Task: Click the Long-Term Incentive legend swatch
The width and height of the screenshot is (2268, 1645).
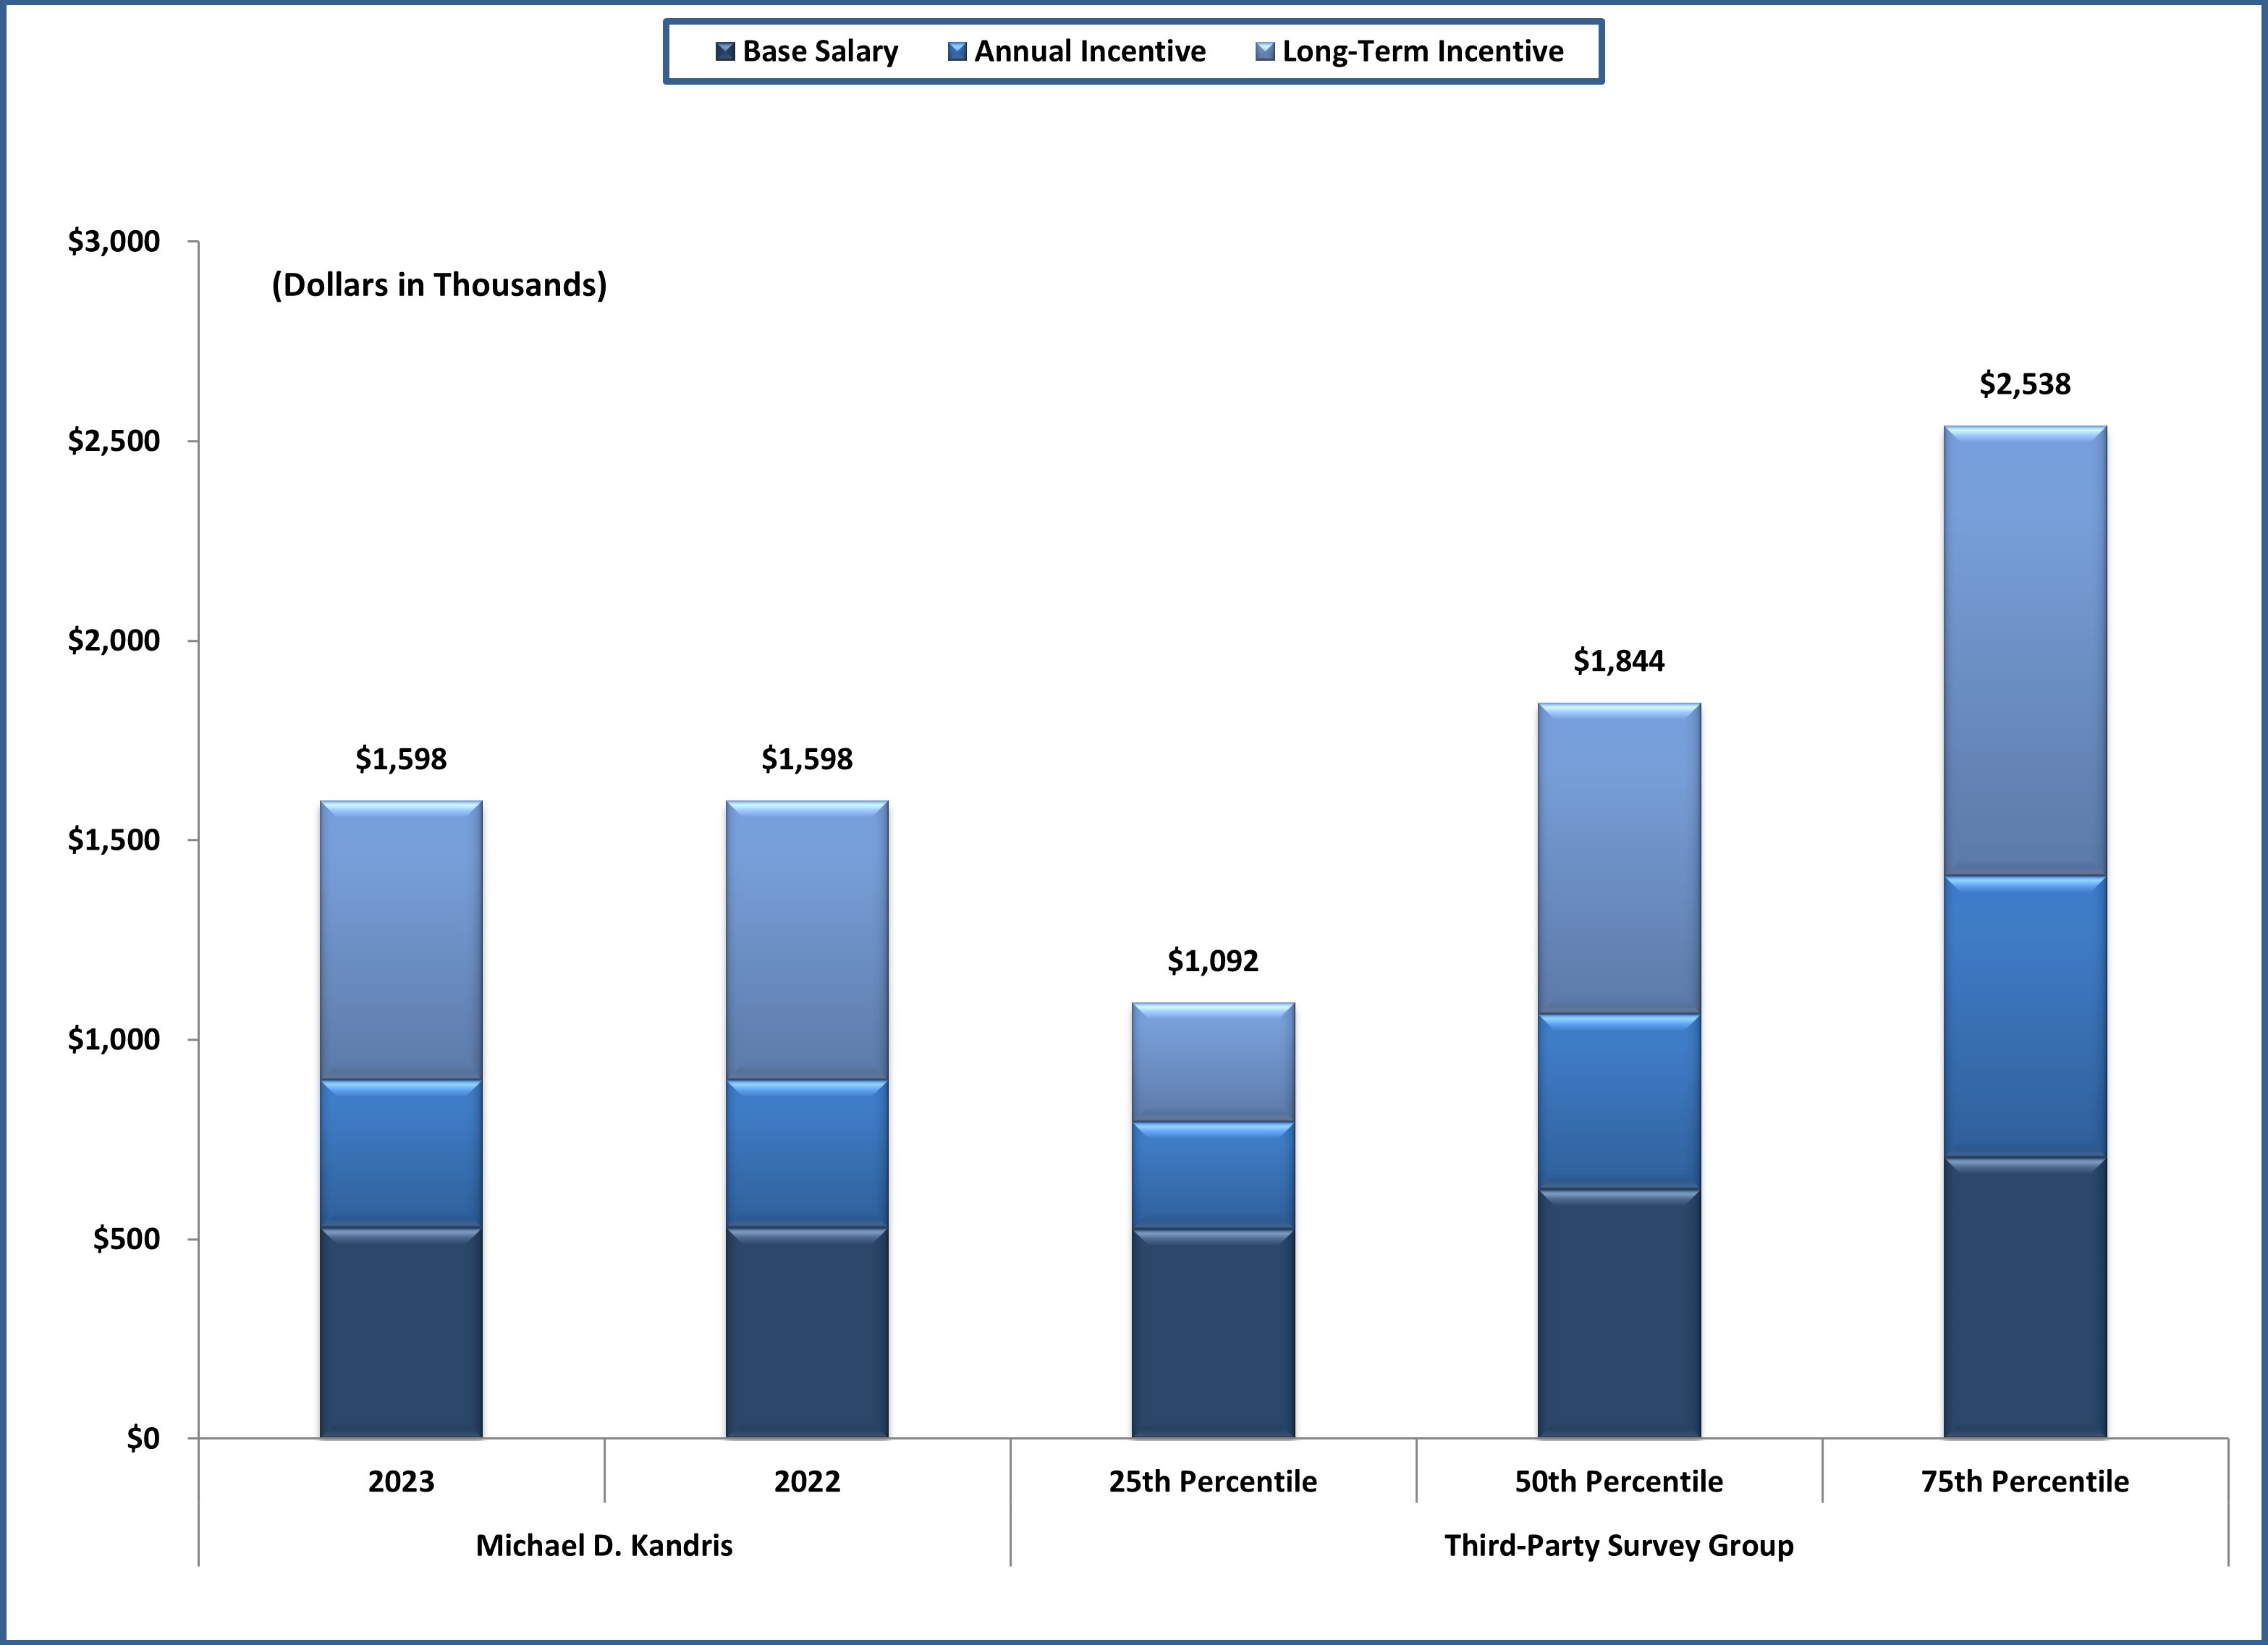Action: click(1265, 51)
